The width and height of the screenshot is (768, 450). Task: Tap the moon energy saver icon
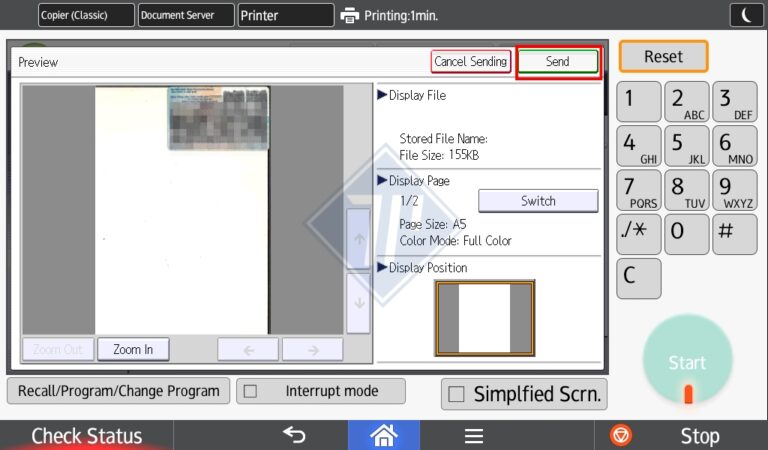[745, 15]
